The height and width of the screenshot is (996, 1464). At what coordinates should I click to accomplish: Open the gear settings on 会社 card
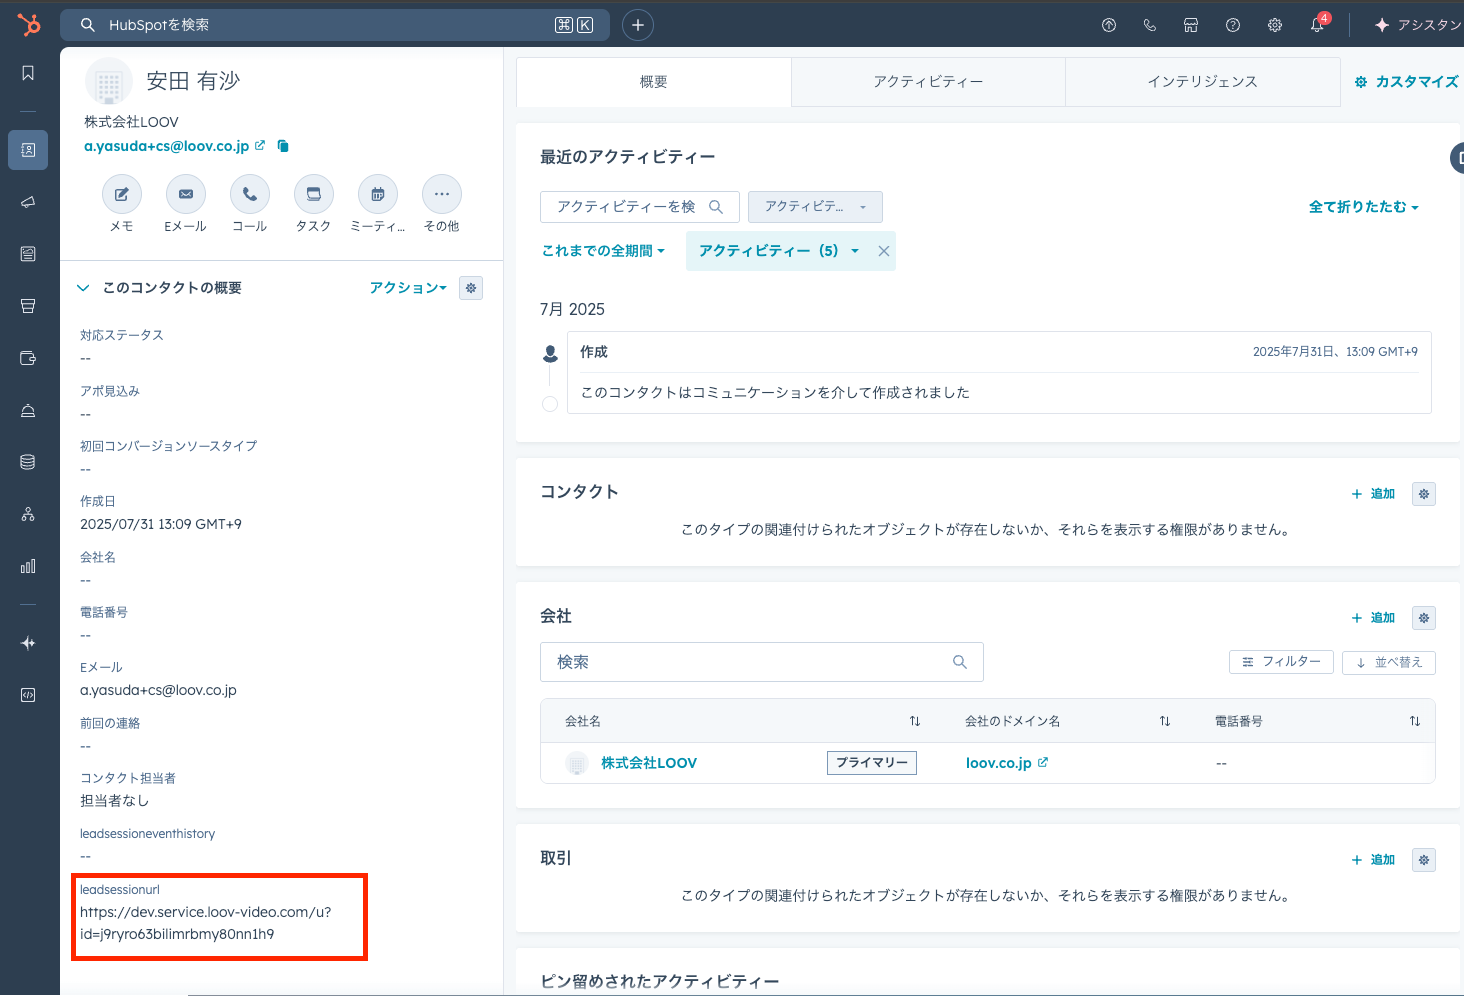[1424, 618]
